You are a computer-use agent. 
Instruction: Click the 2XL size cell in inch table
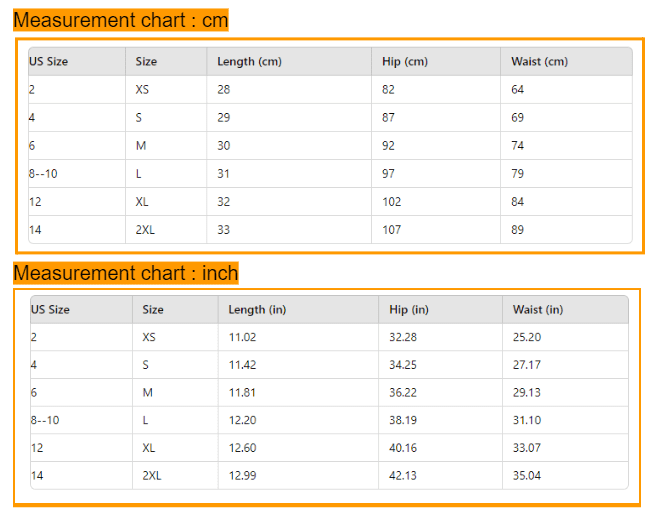click(152, 476)
